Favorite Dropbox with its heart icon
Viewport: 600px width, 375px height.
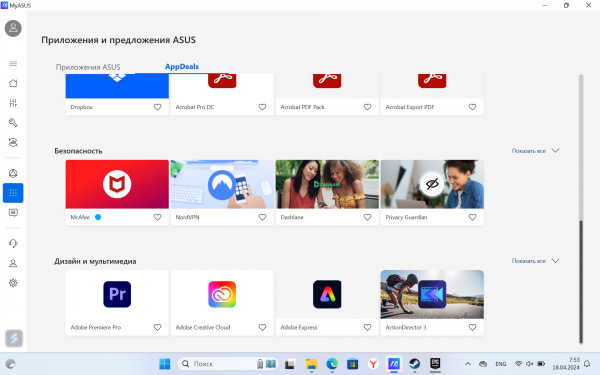click(x=157, y=107)
